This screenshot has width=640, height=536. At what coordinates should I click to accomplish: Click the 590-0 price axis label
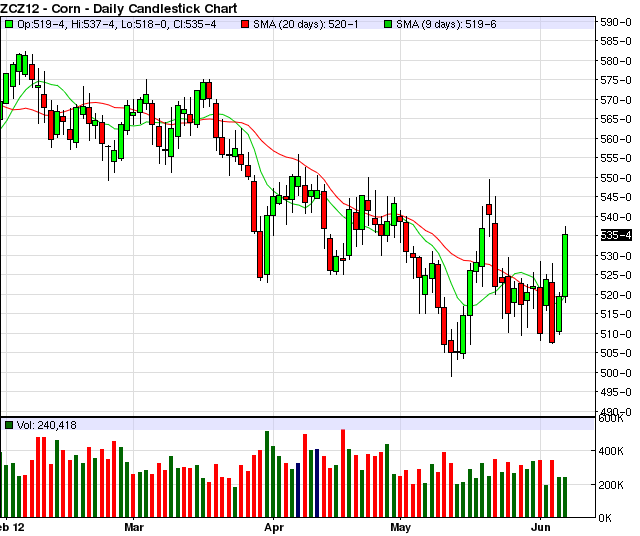point(616,22)
